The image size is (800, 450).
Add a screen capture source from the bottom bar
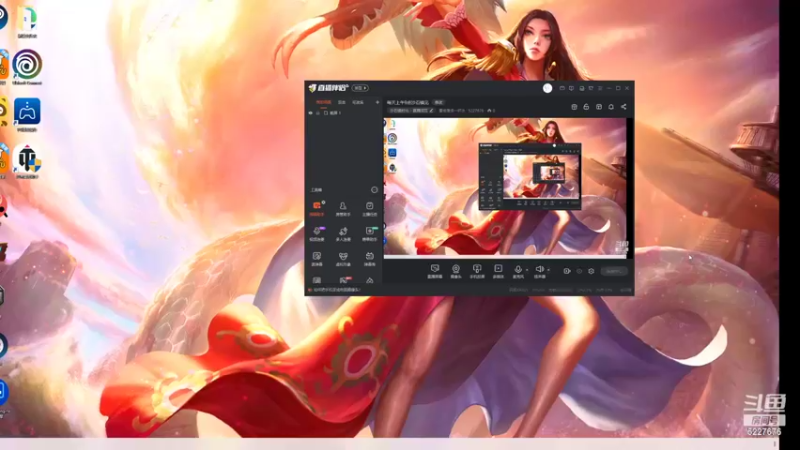point(435,271)
